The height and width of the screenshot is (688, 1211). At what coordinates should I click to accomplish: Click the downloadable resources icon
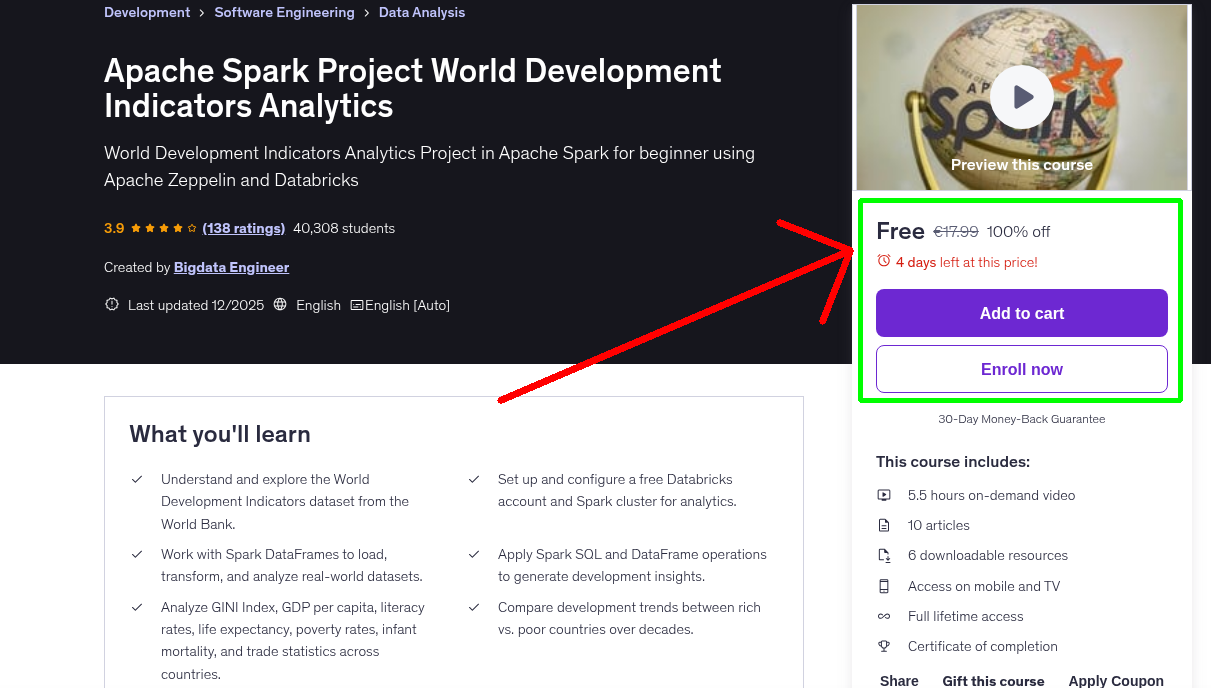pyautogui.click(x=884, y=555)
